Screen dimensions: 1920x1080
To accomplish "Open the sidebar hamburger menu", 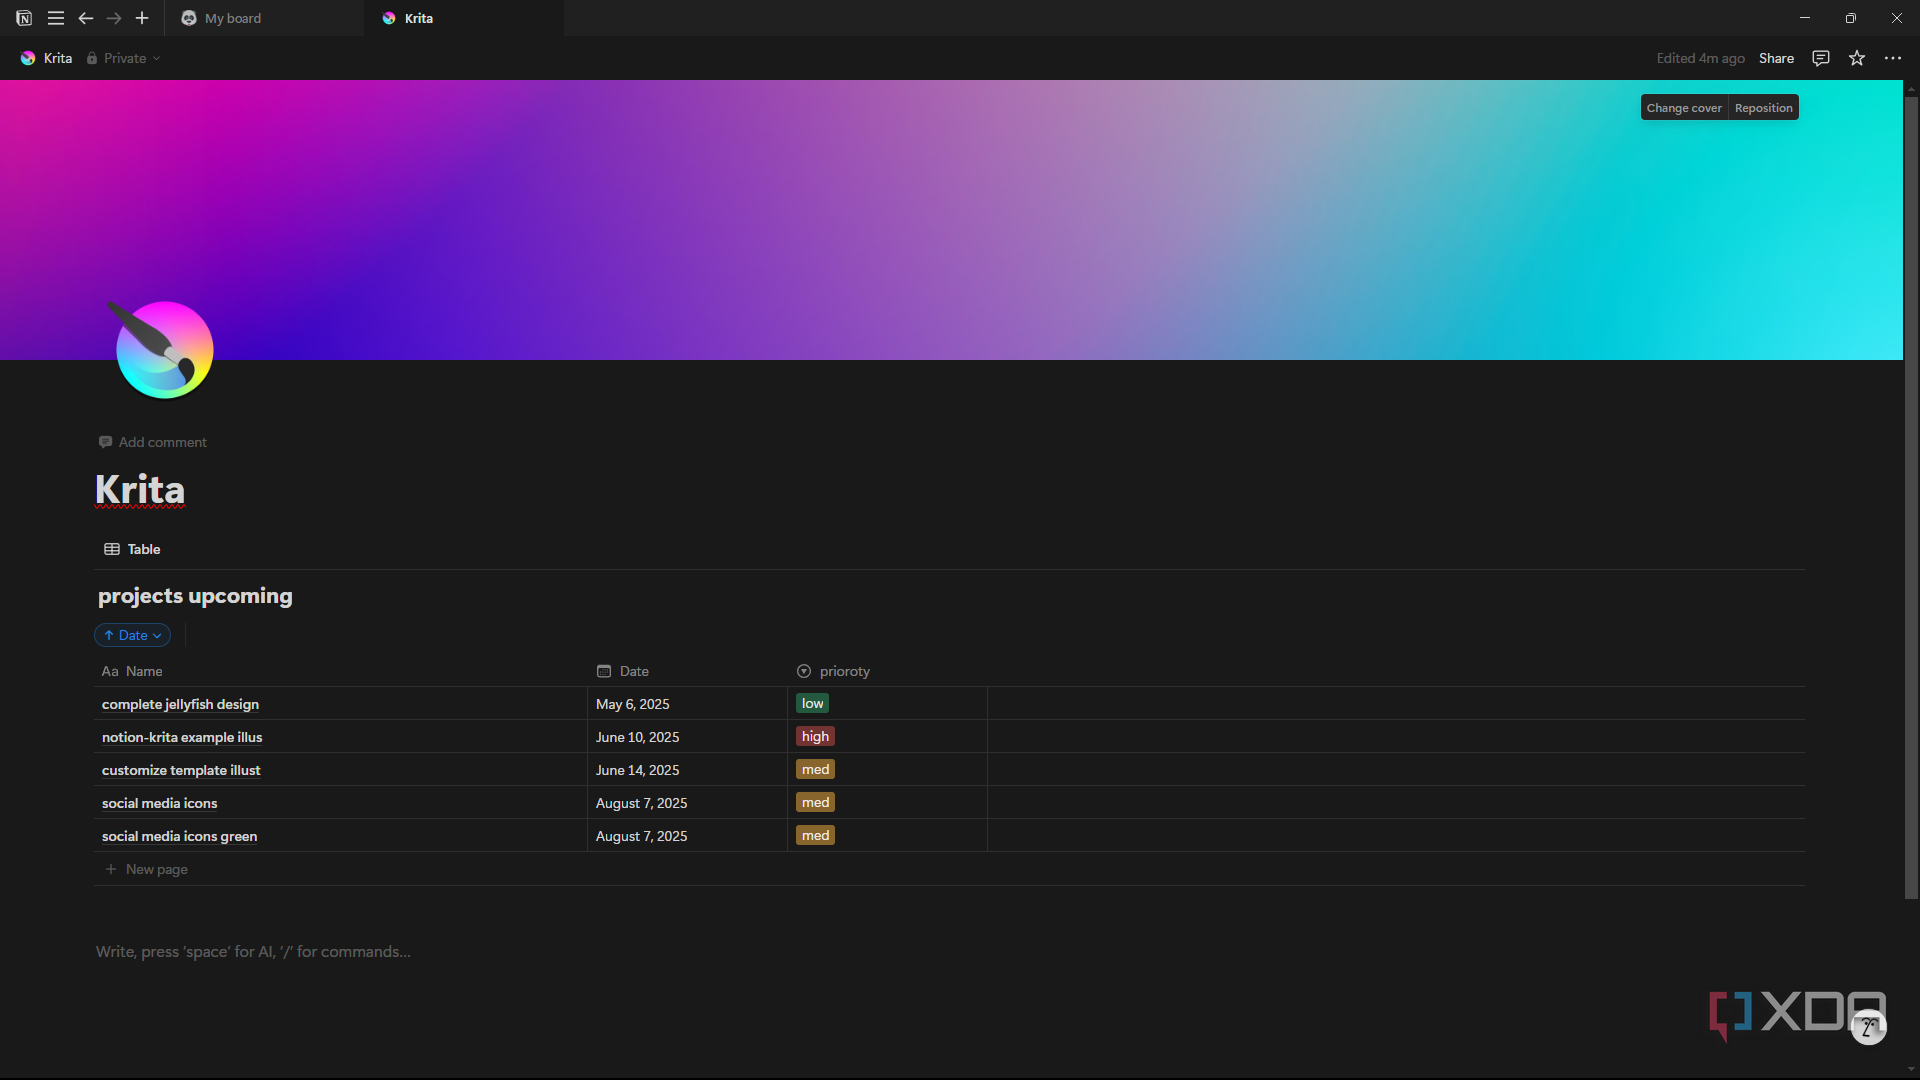I will (56, 18).
